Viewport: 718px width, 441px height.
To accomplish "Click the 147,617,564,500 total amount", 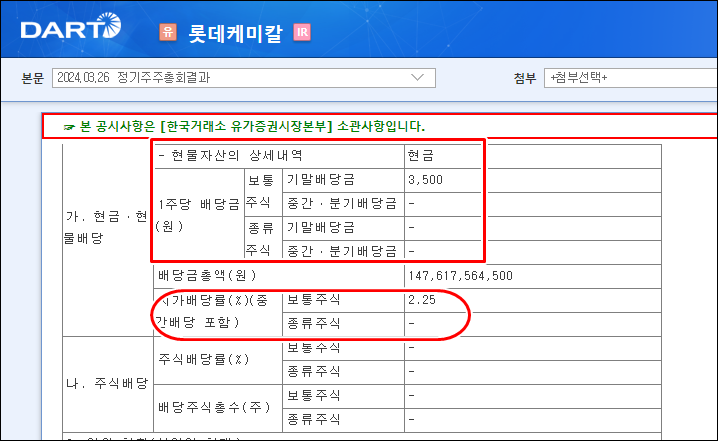I will pyautogui.click(x=461, y=276).
